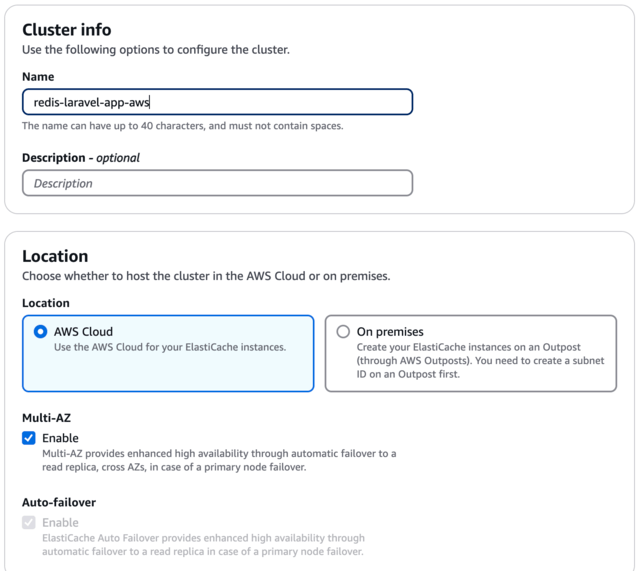Screen dimensions: 640x571
Task: Focus the optional Description input field
Action: 217,183
